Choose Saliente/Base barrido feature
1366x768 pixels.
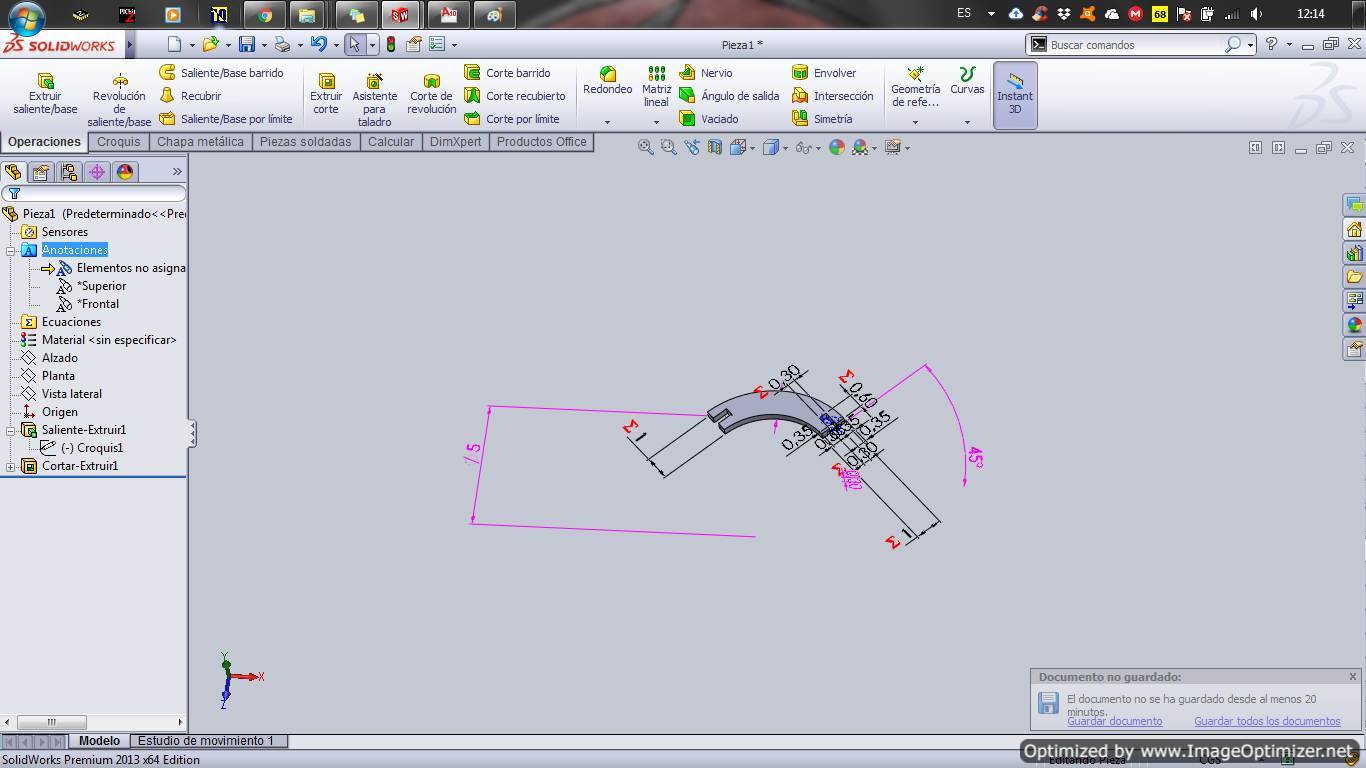pos(221,73)
